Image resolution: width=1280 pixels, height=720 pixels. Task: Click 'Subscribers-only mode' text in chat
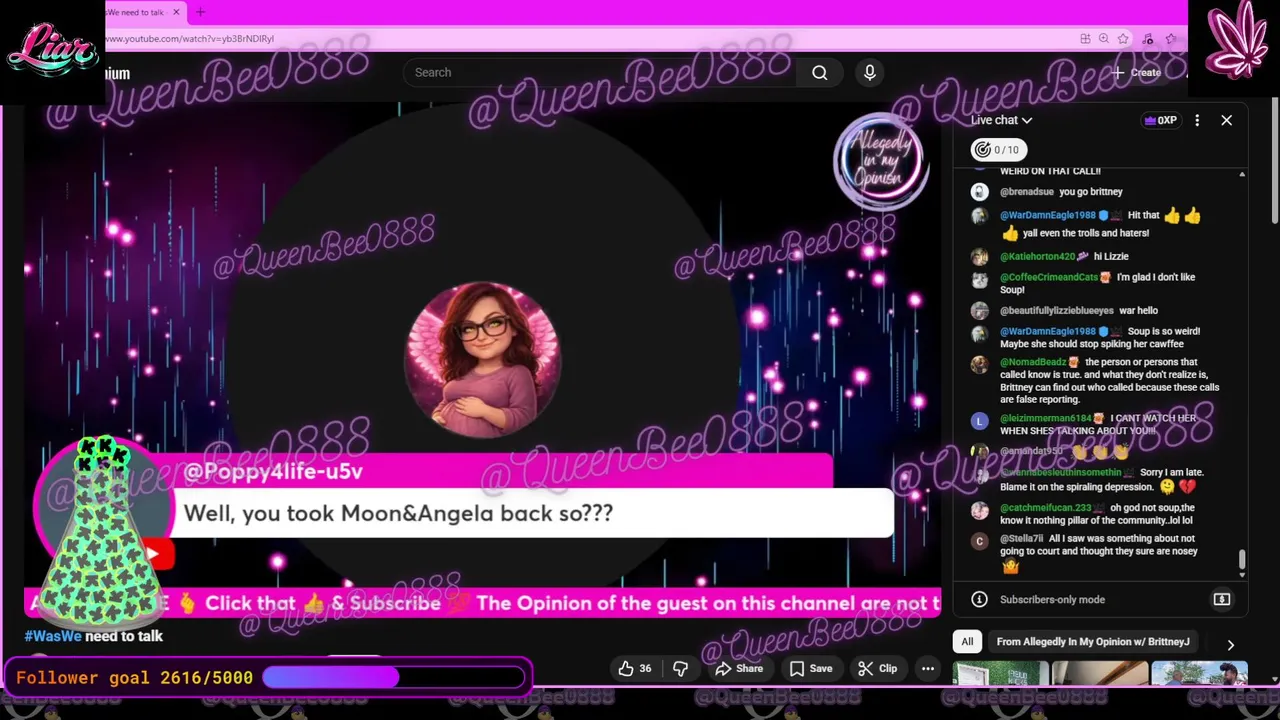[x=1052, y=600]
